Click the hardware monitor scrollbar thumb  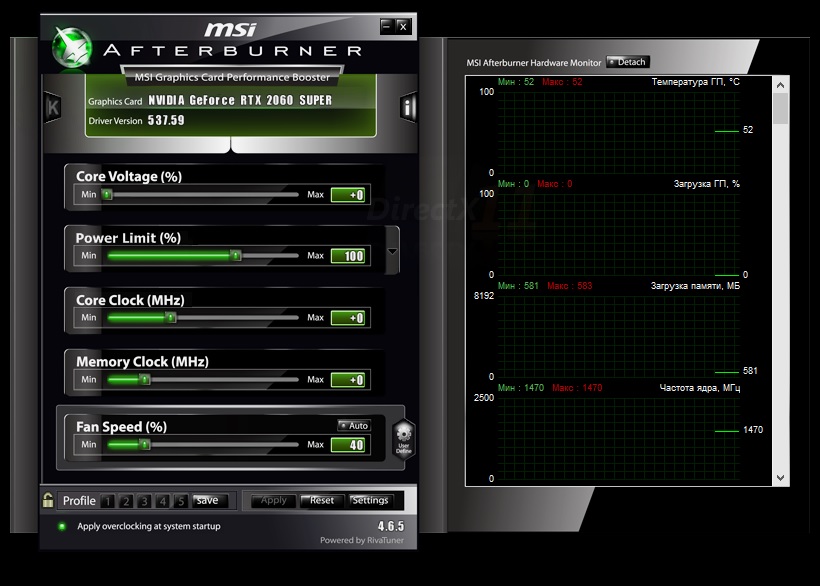pos(781,108)
